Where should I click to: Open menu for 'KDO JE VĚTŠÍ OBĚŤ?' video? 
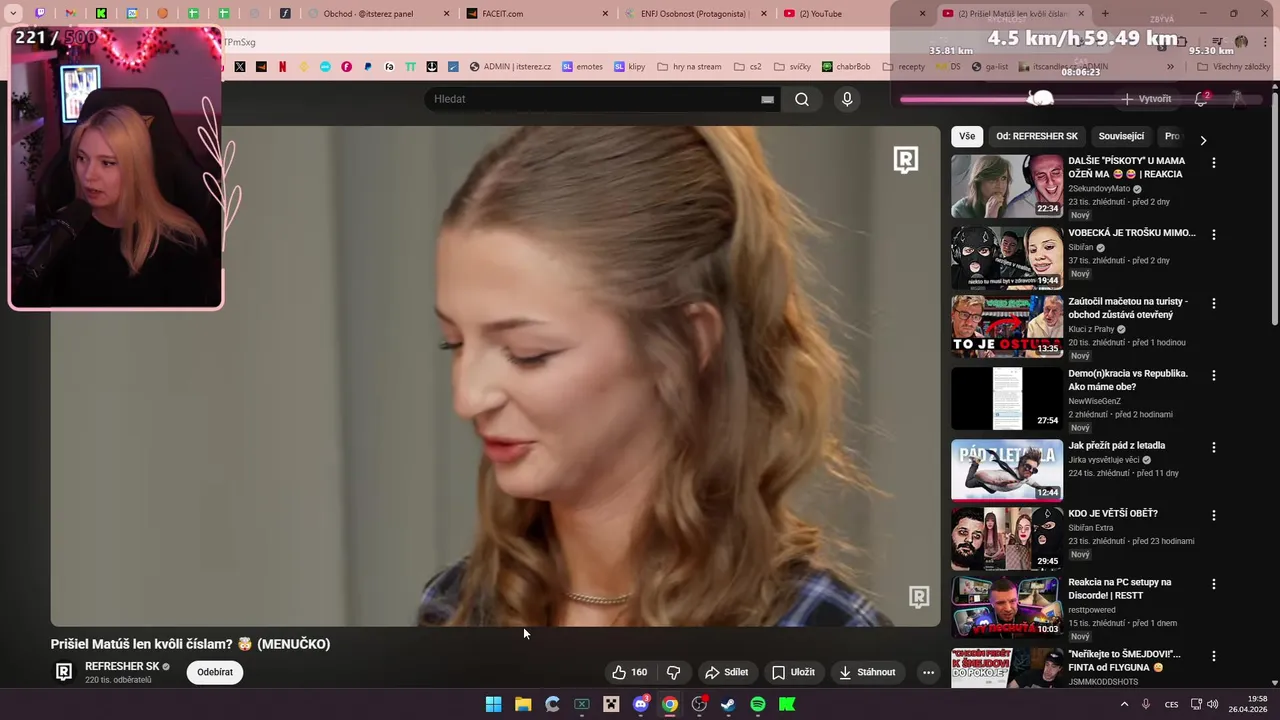(1214, 515)
